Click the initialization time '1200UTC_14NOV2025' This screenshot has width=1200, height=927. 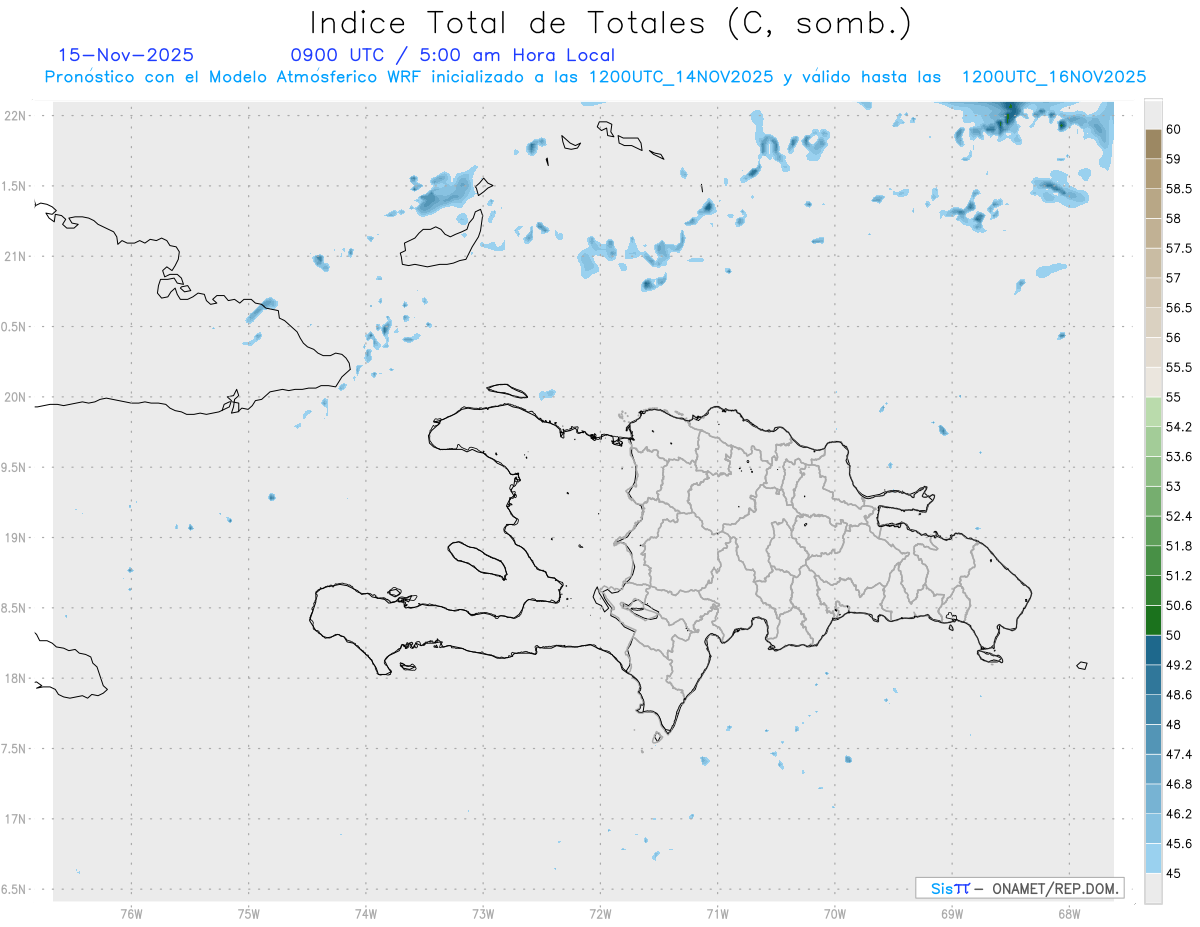681,77
